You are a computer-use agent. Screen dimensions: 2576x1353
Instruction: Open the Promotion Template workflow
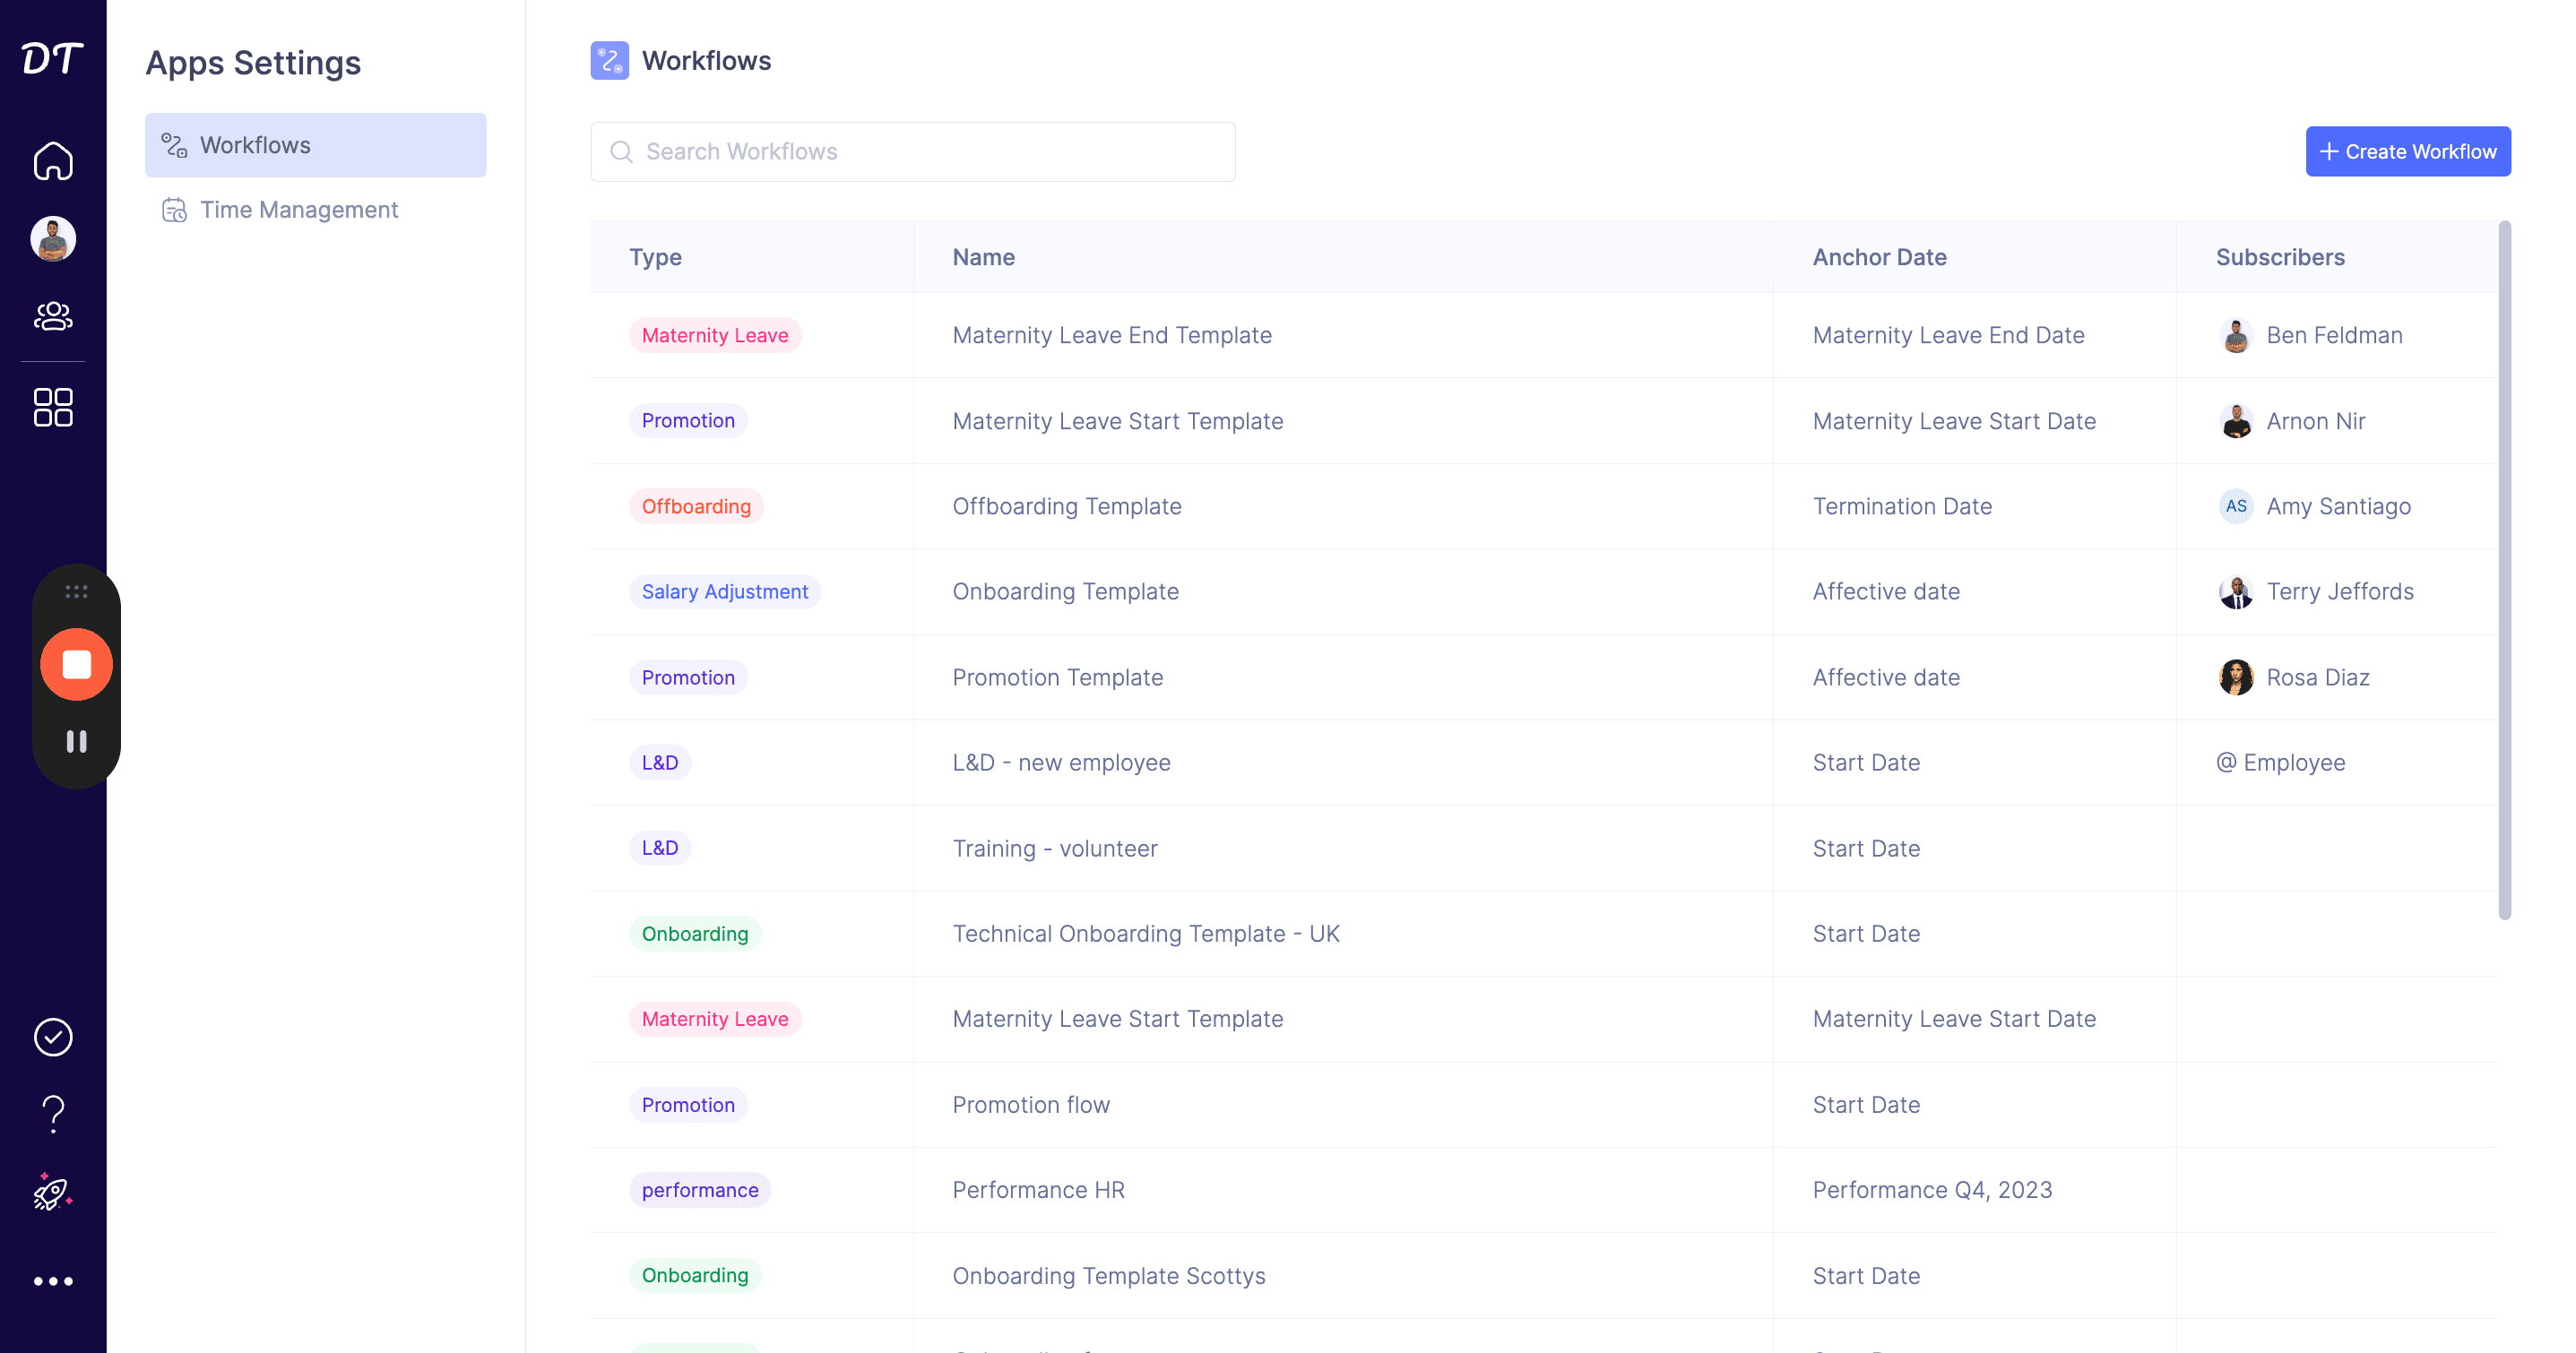pos(1057,677)
